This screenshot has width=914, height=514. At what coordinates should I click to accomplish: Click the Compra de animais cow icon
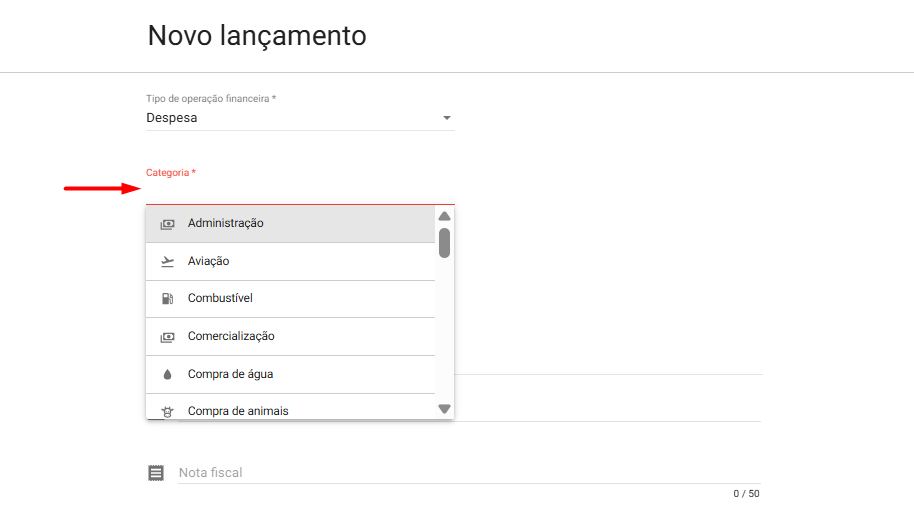point(167,410)
